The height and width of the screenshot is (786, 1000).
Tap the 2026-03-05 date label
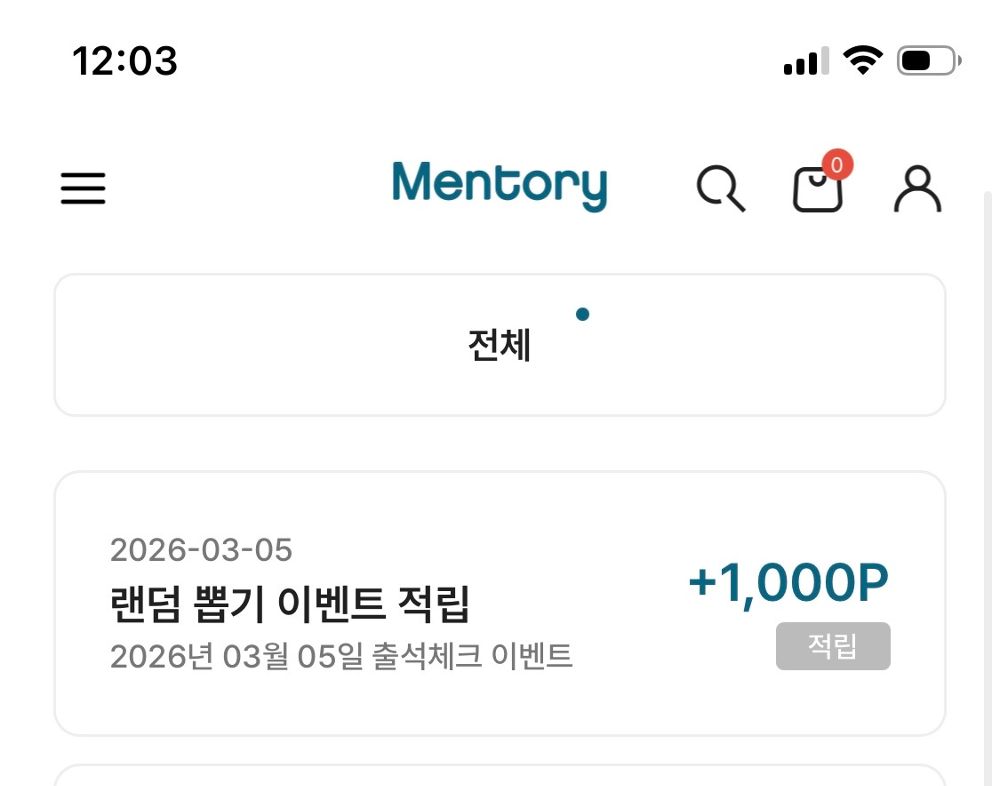point(202,550)
